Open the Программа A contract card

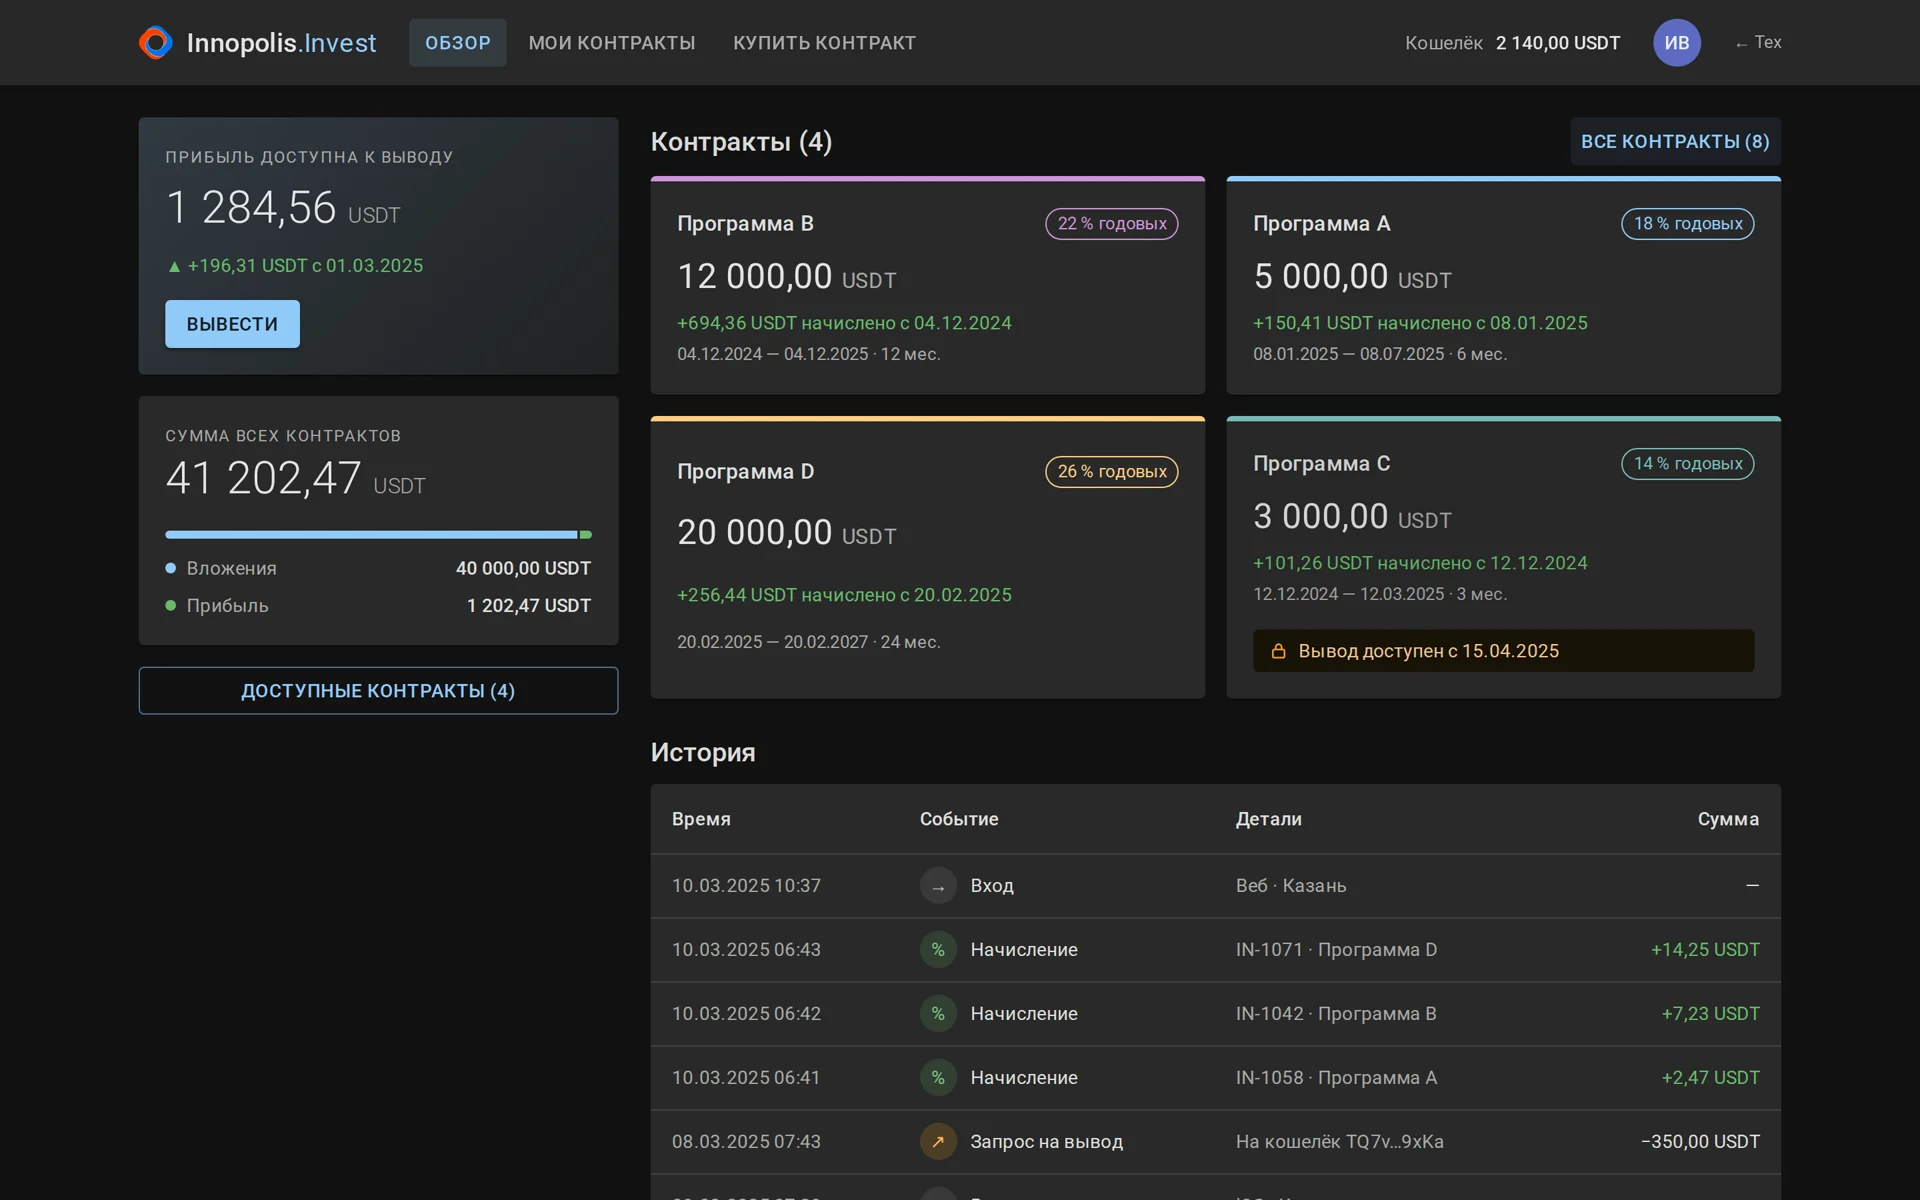click(x=1503, y=286)
